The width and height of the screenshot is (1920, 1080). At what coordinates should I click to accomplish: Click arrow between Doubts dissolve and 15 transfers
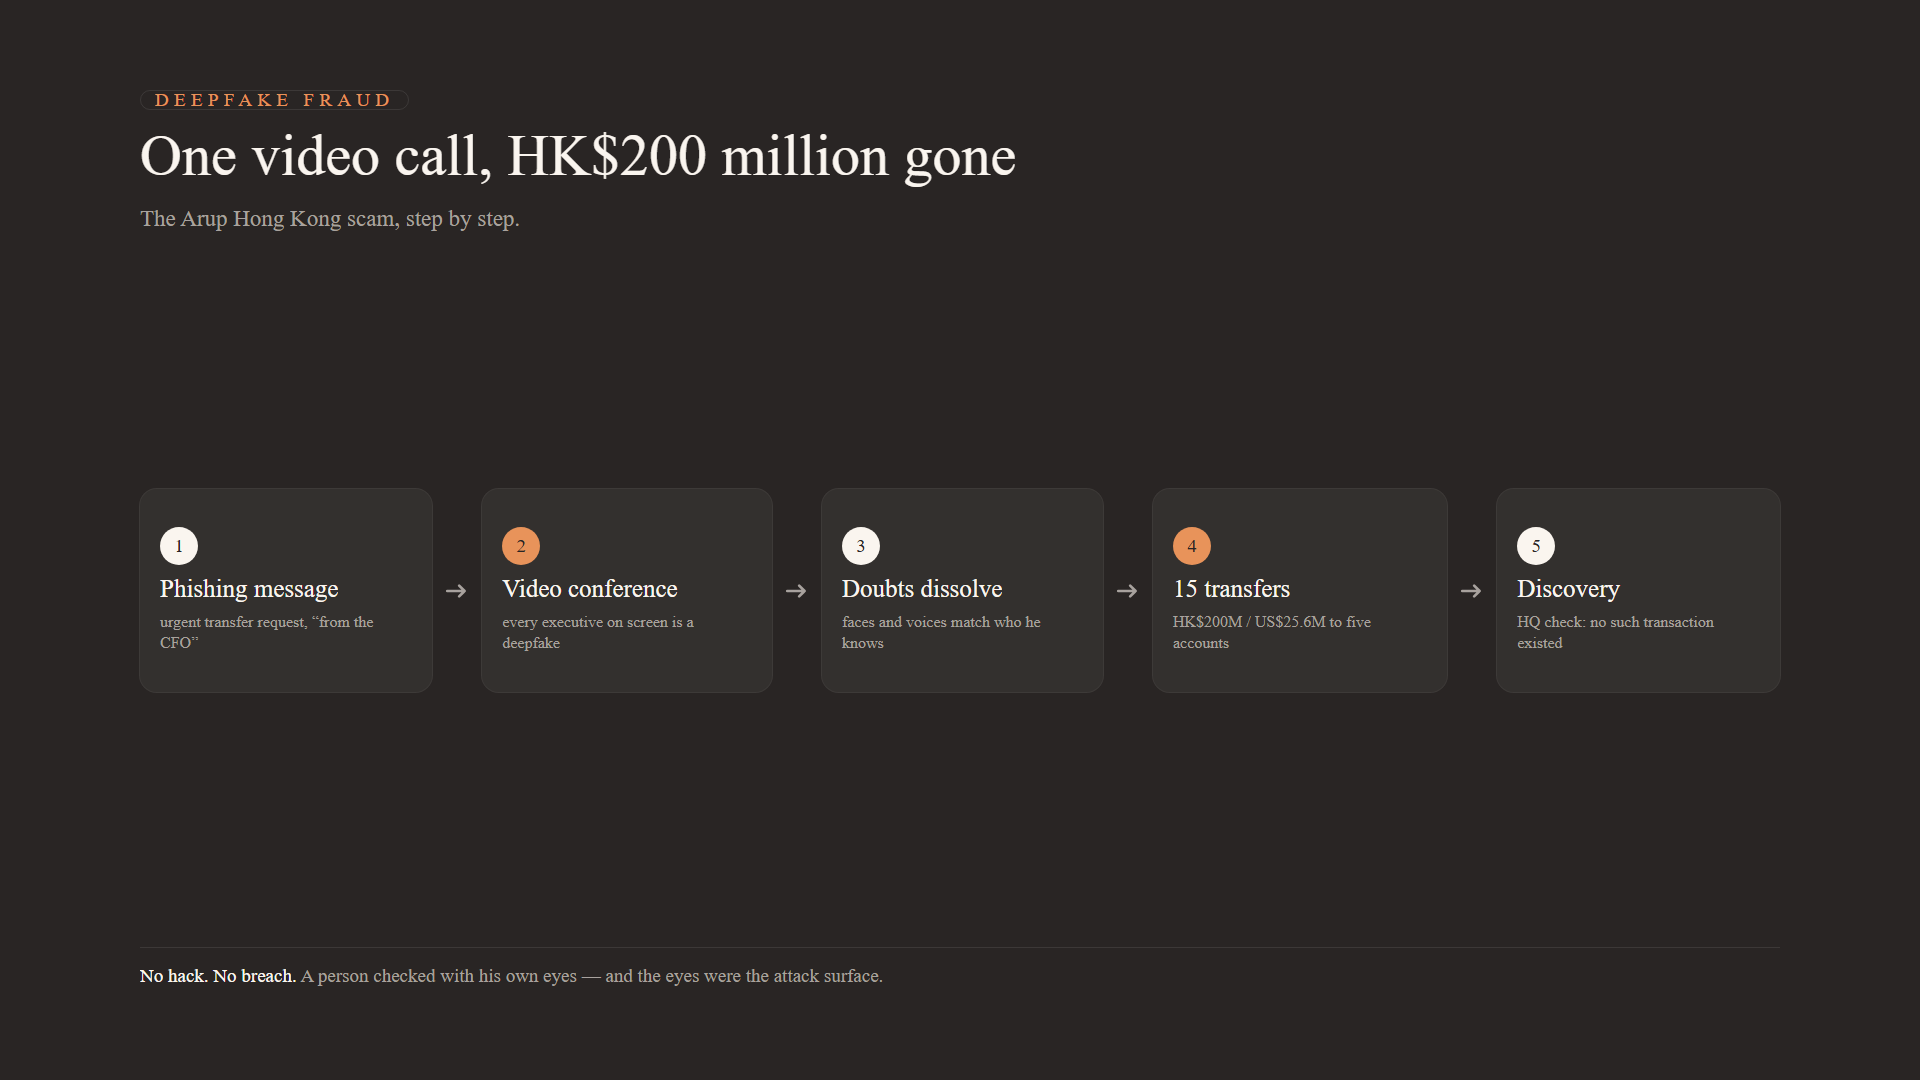click(1127, 591)
